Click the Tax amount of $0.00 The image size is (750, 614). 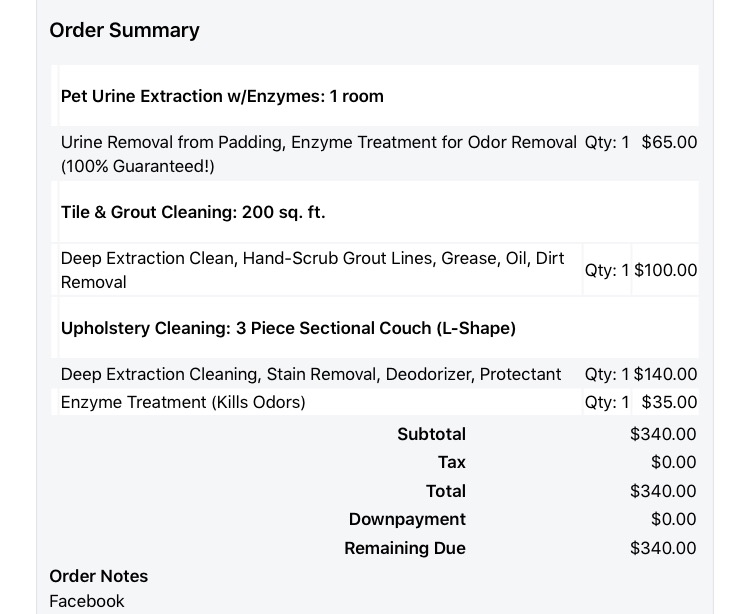pyautogui.click(x=673, y=462)
